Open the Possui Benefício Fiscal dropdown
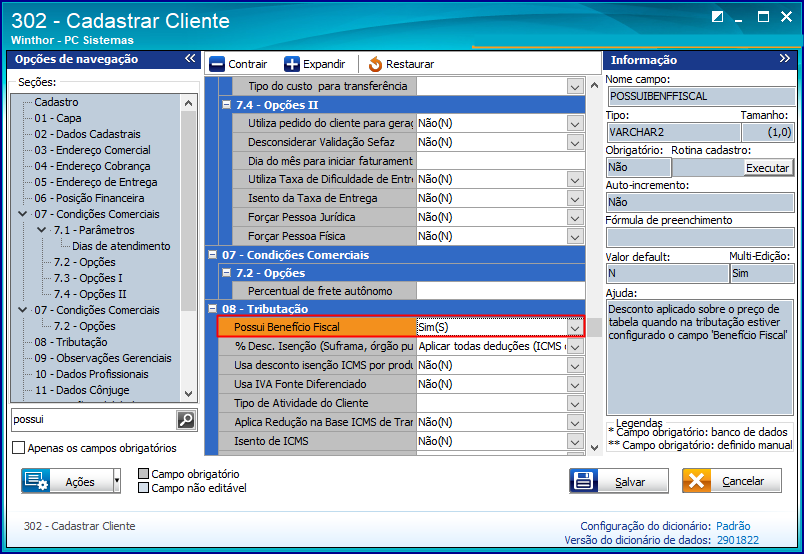This screenshot has height=554, width=804. (x=575, y=327)
